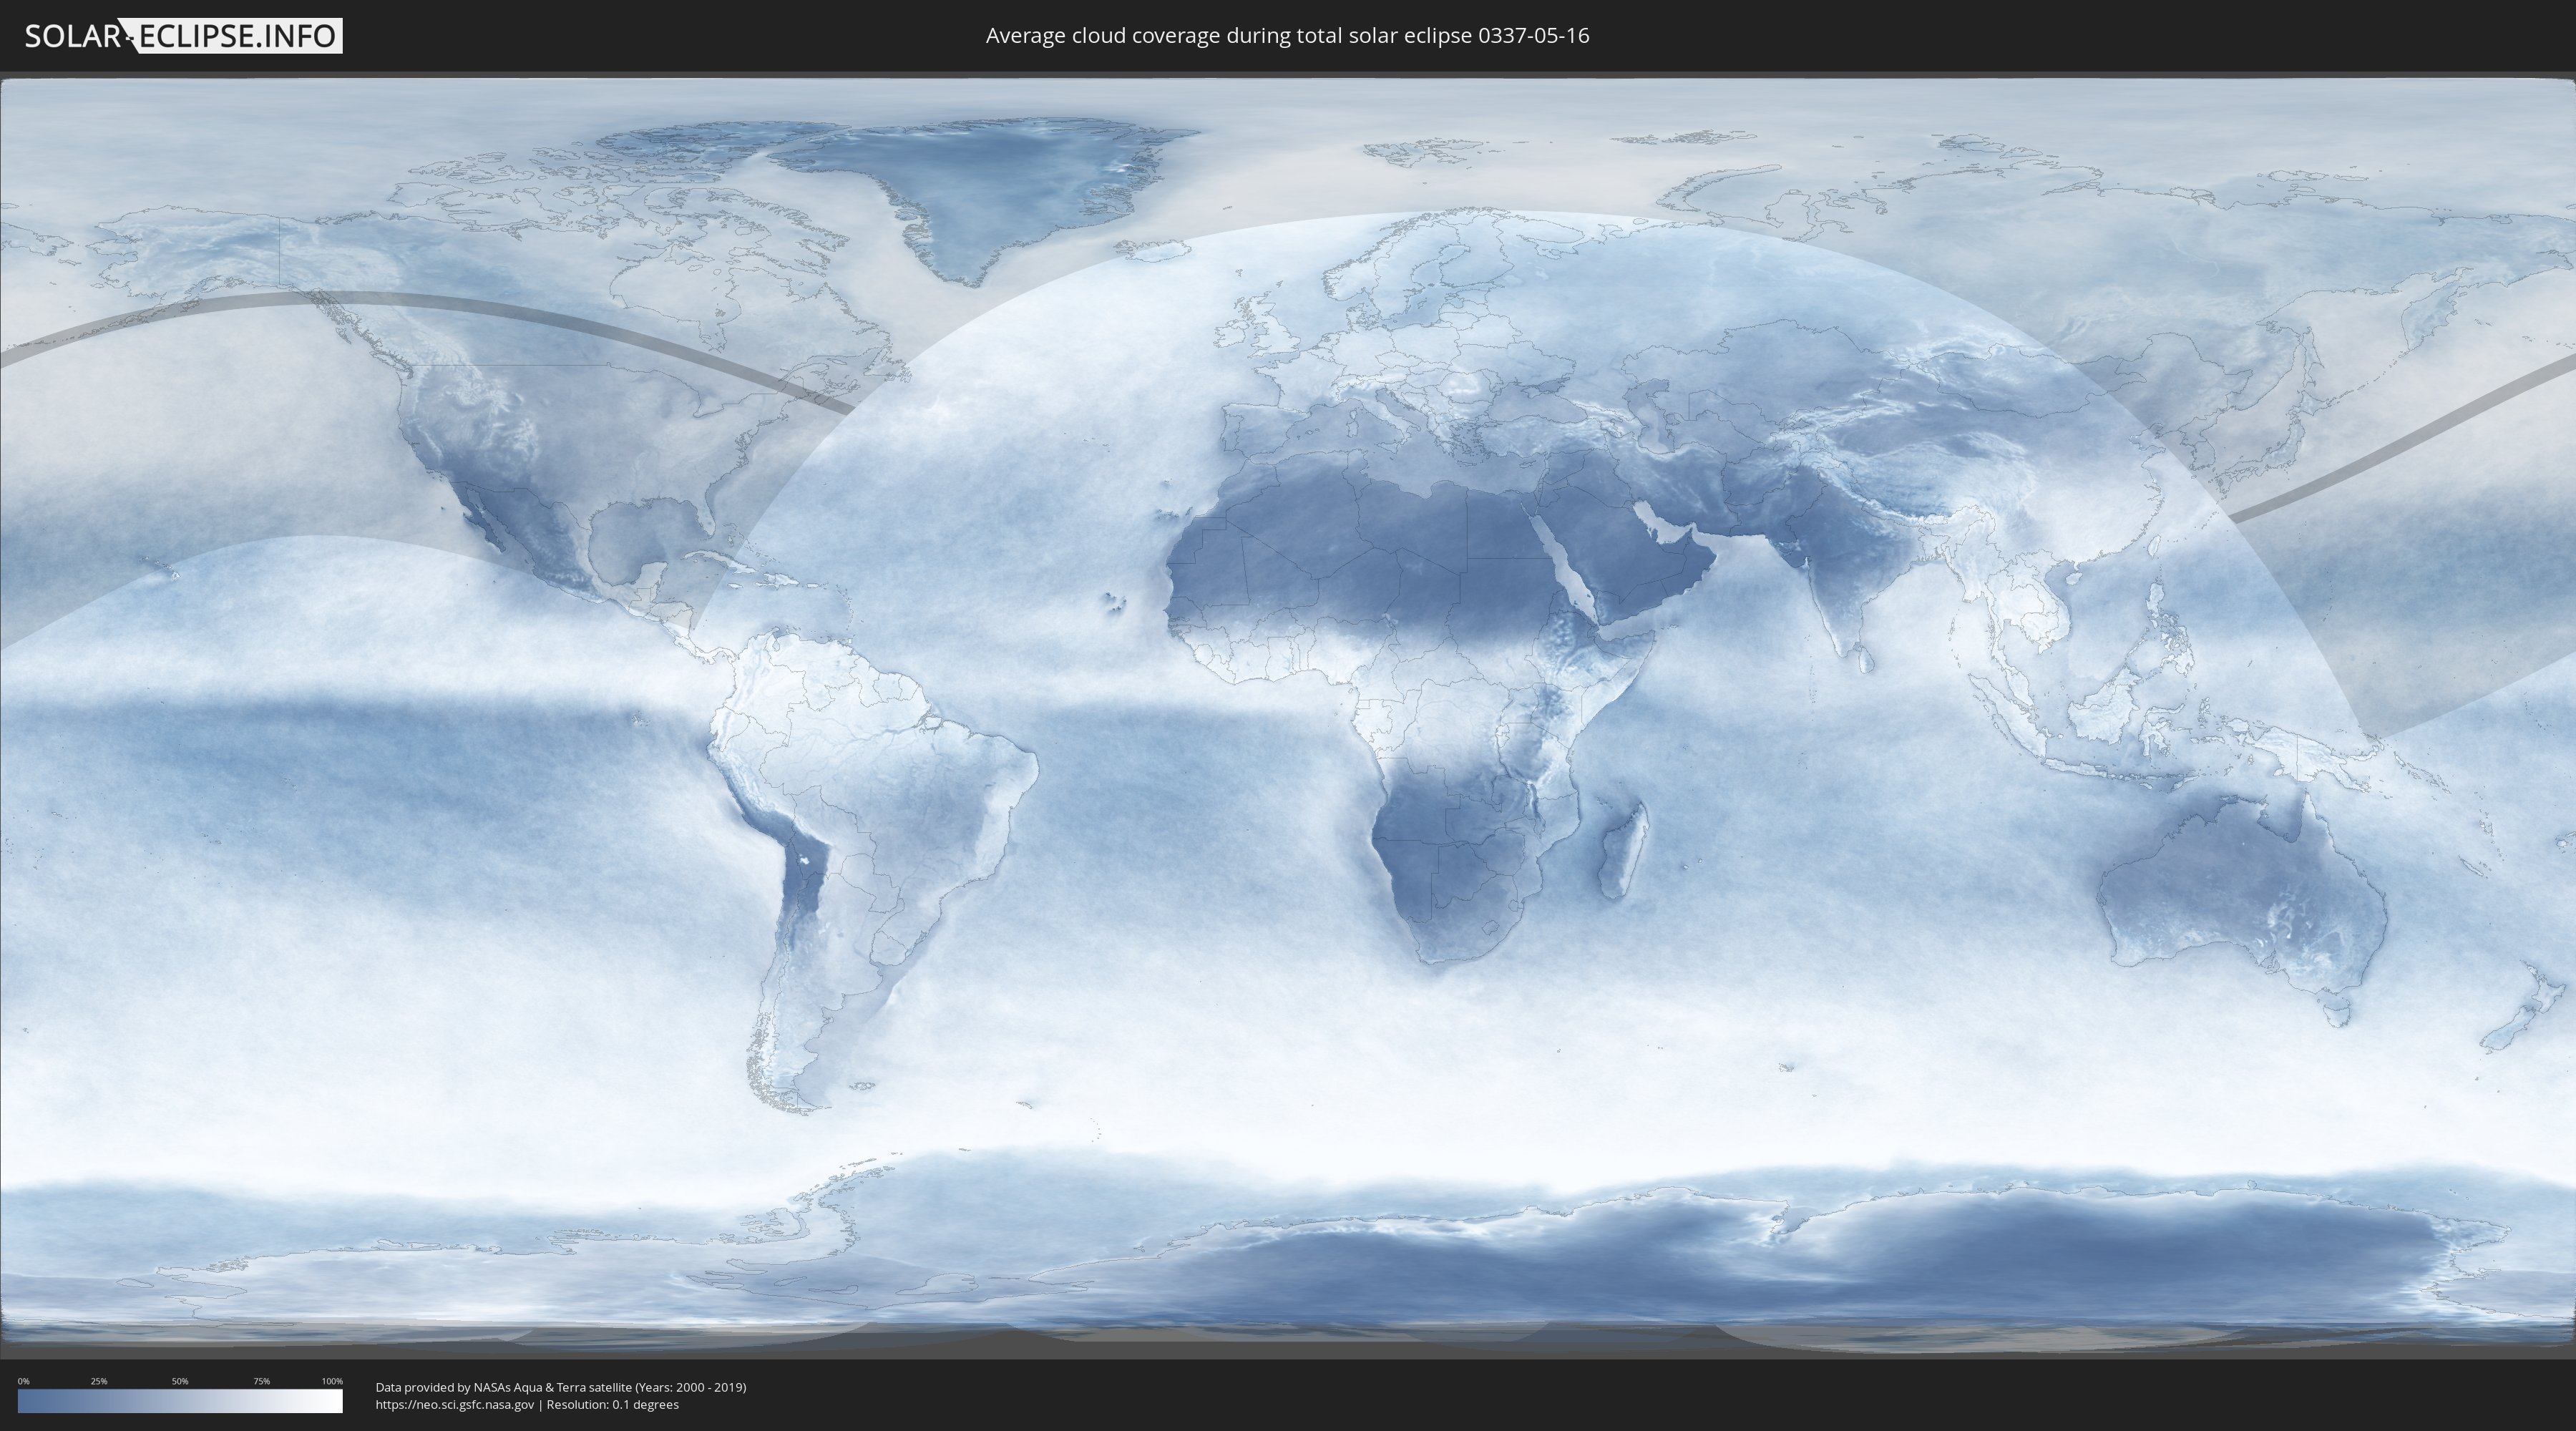Click the '100%' legend label
The width and height of the screenshot is (2576, 1431).
332,1381
